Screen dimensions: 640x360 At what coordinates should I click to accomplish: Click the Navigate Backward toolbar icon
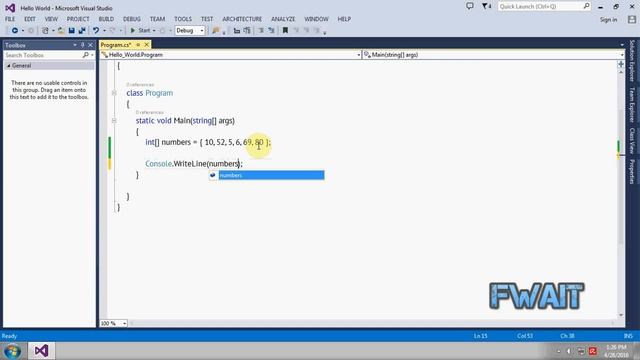pyautogui.click(x=15, y=31)
